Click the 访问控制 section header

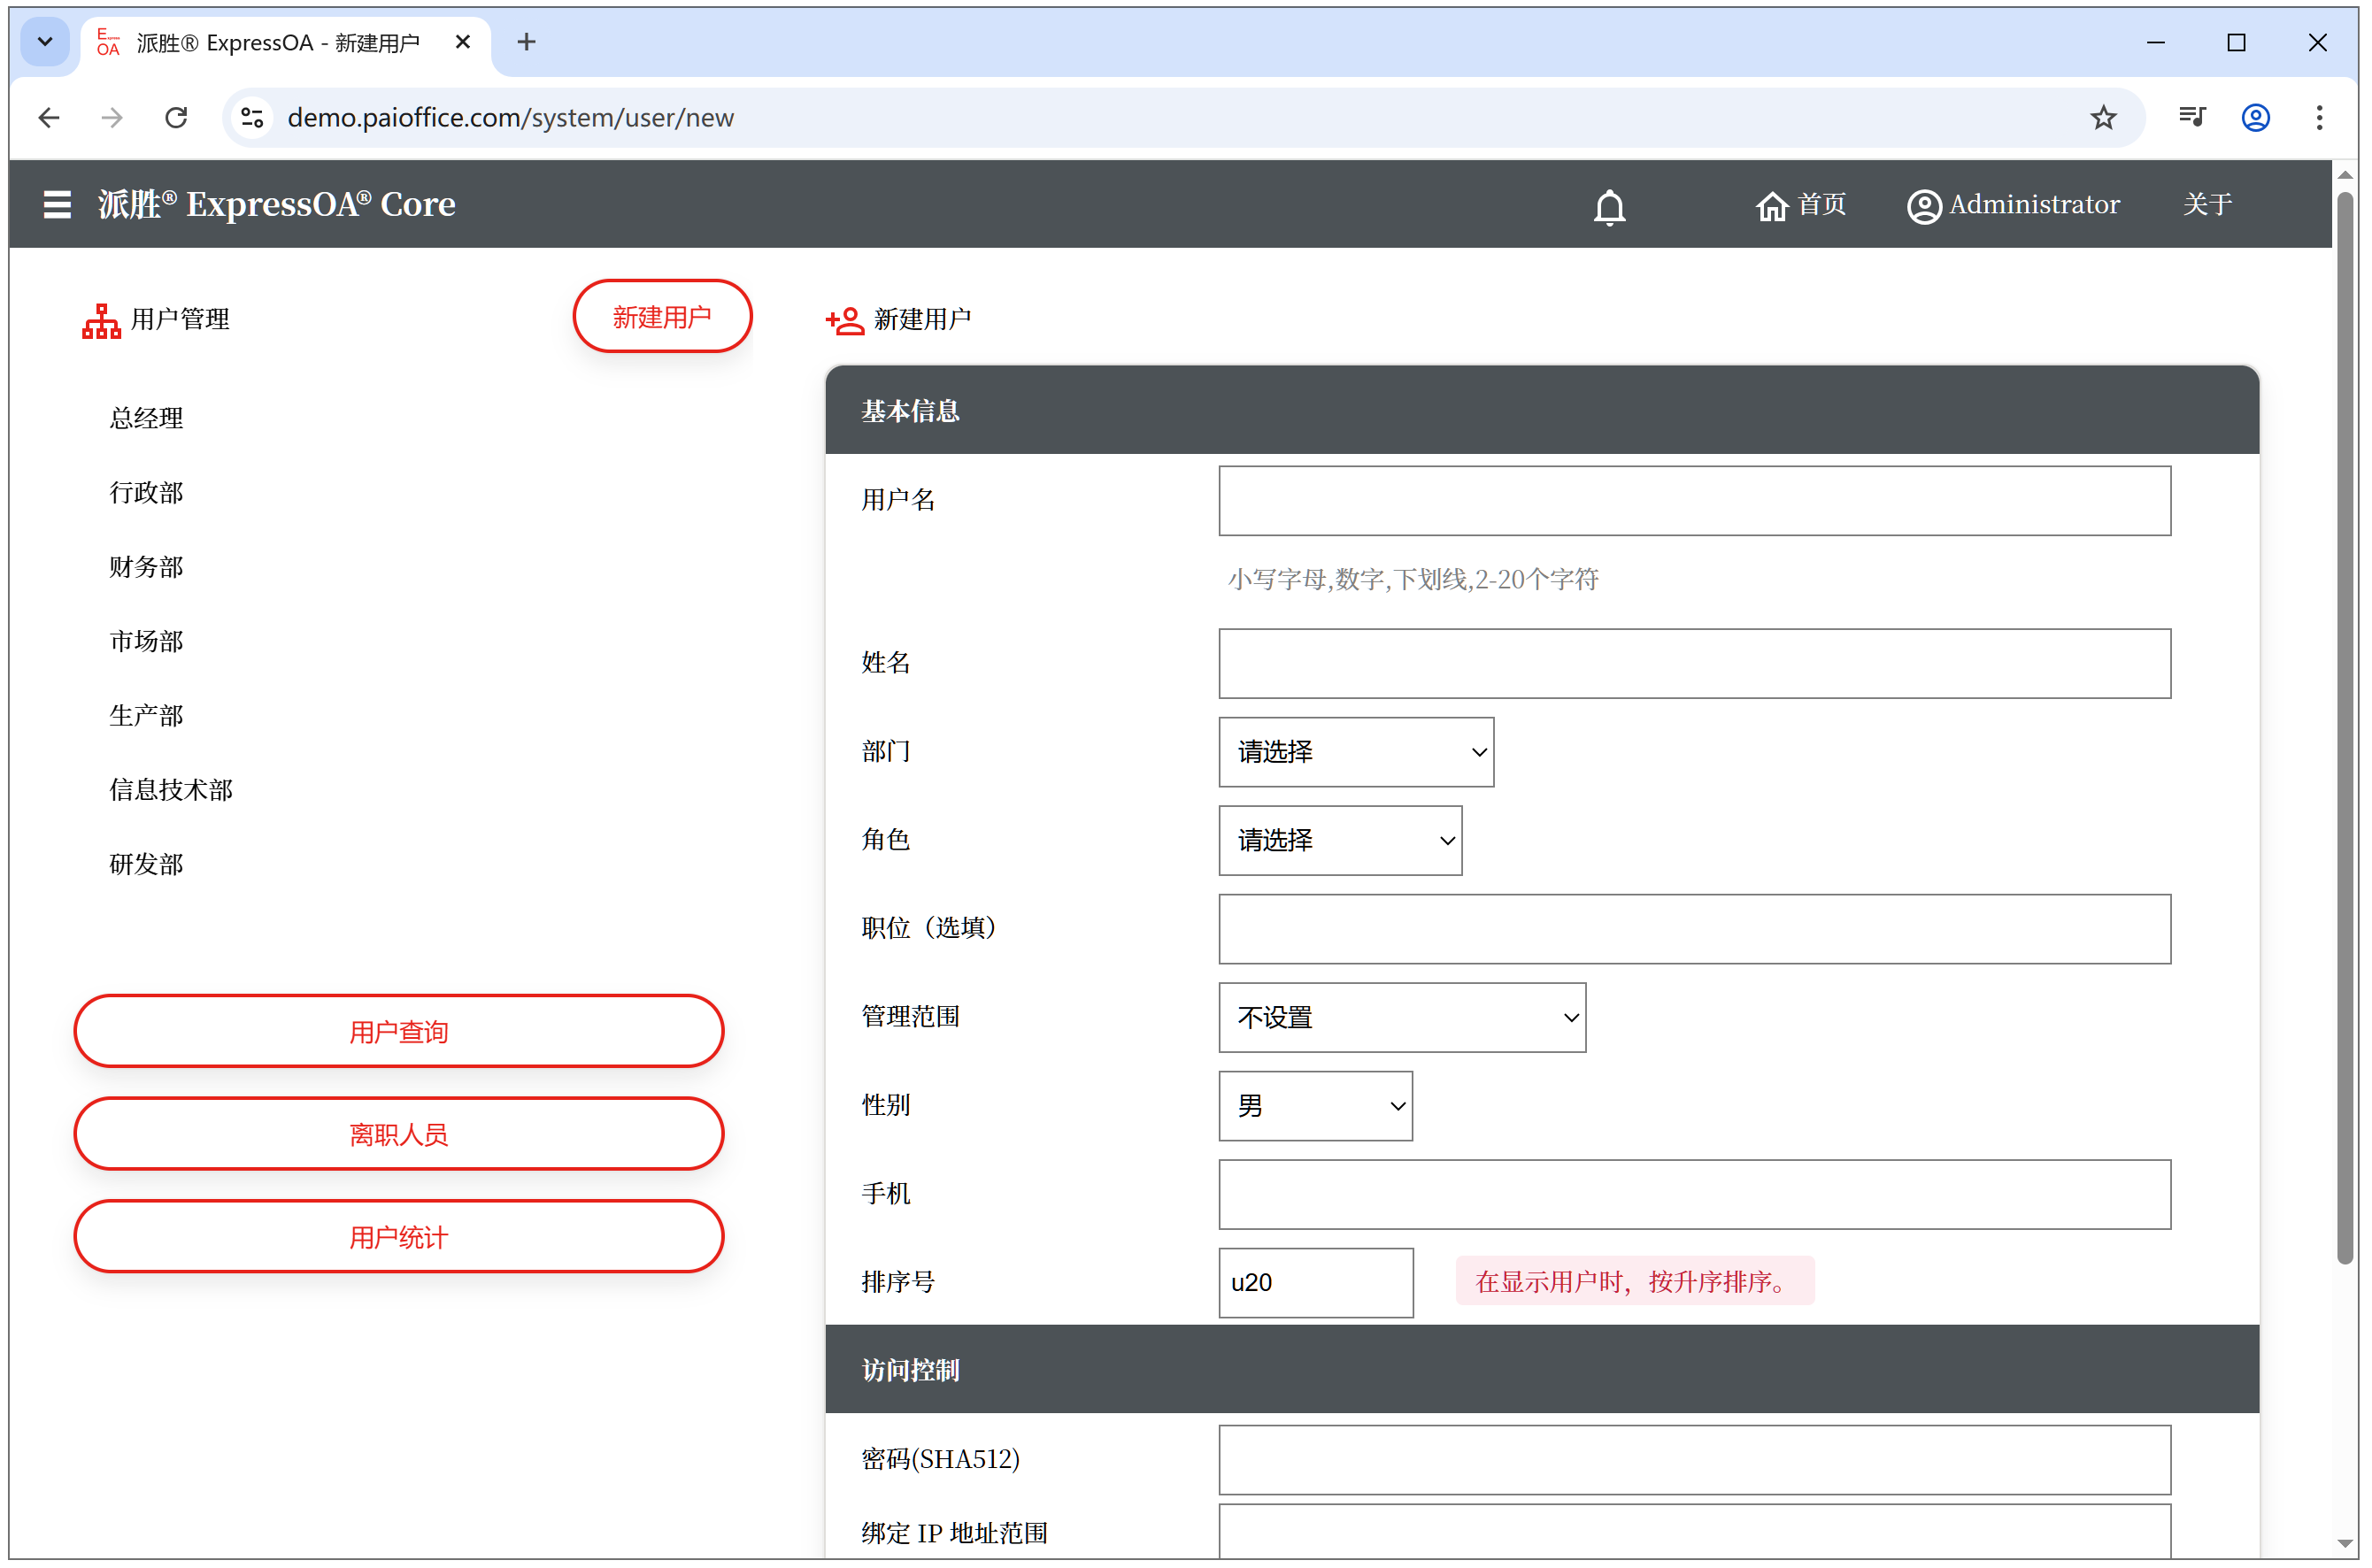(x=1542, y=1370)
